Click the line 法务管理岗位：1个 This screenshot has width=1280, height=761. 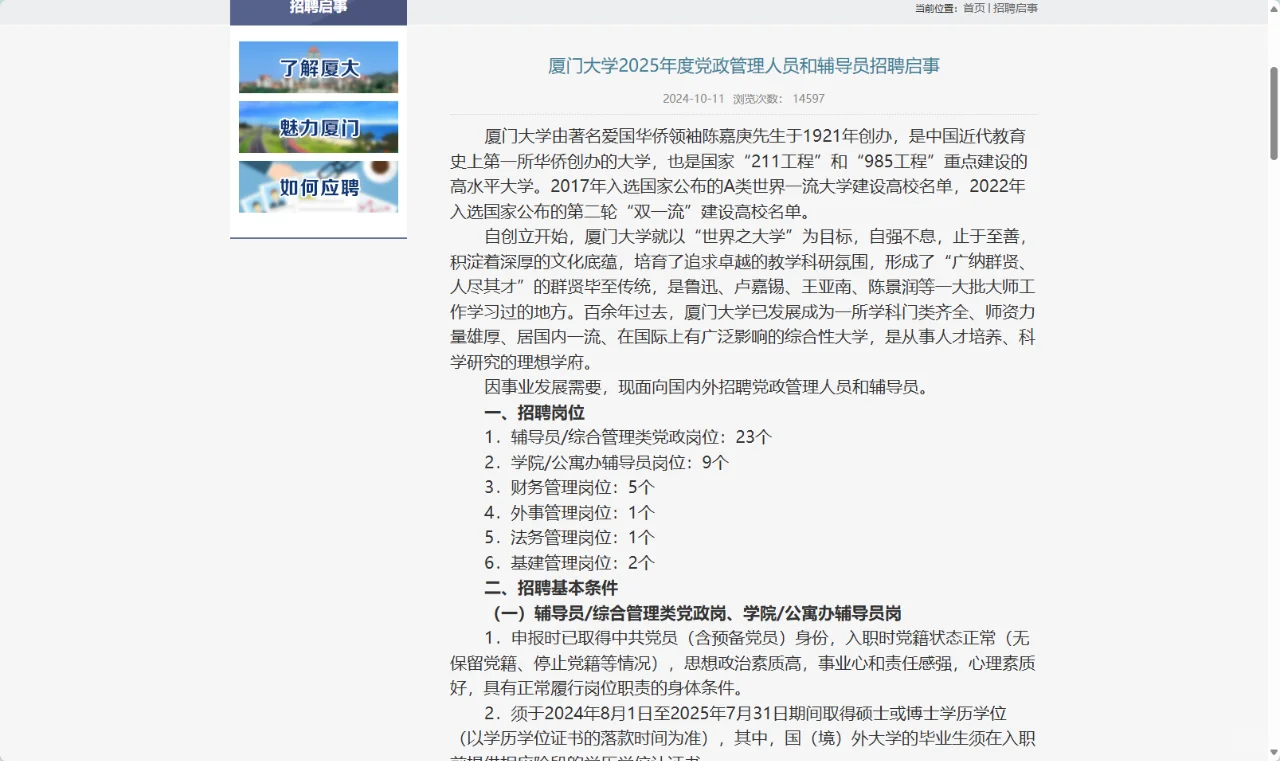[x=569, y=538]
